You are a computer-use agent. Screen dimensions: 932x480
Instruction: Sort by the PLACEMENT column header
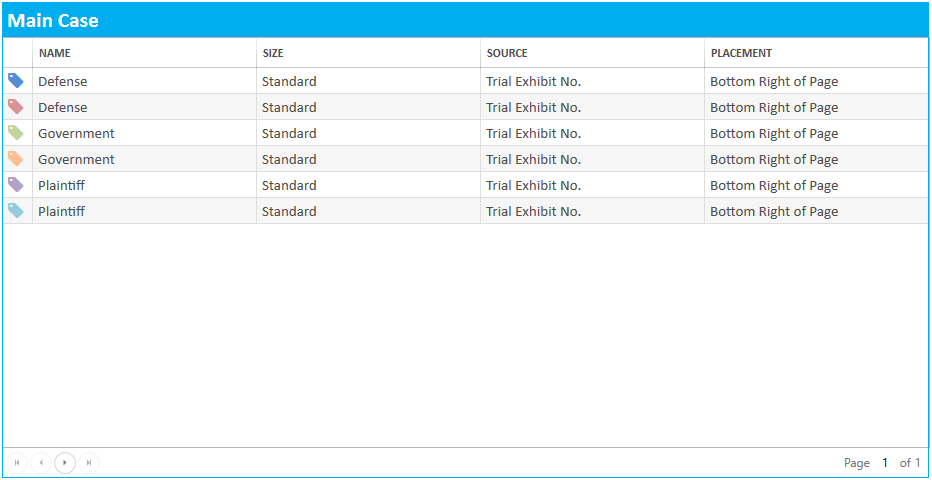741,53
